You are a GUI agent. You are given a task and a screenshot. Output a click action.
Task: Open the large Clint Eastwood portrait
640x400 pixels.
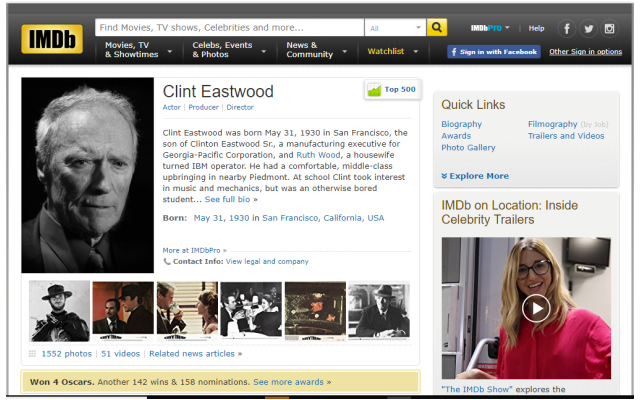click(88, 175)
